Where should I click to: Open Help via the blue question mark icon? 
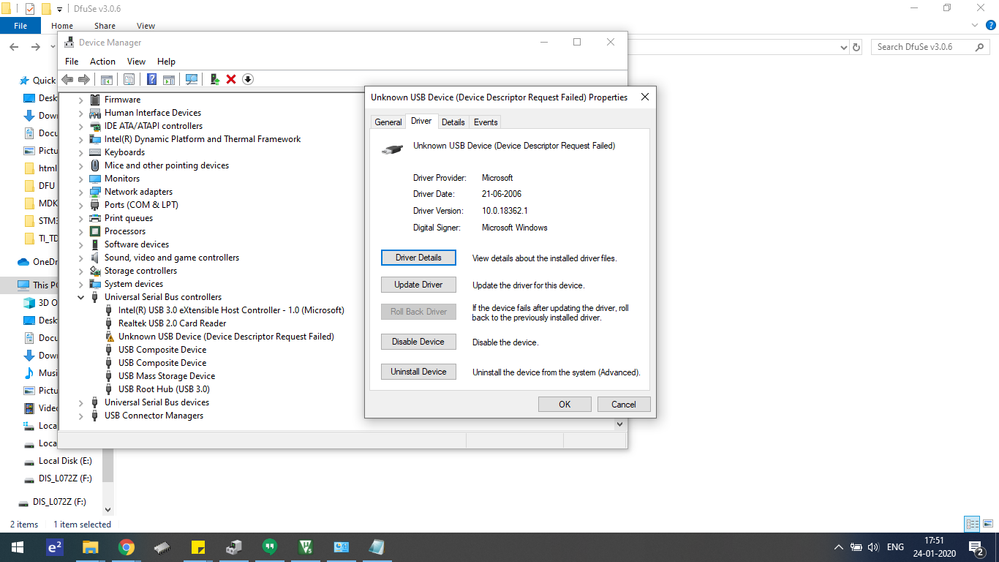coord(152,80)
